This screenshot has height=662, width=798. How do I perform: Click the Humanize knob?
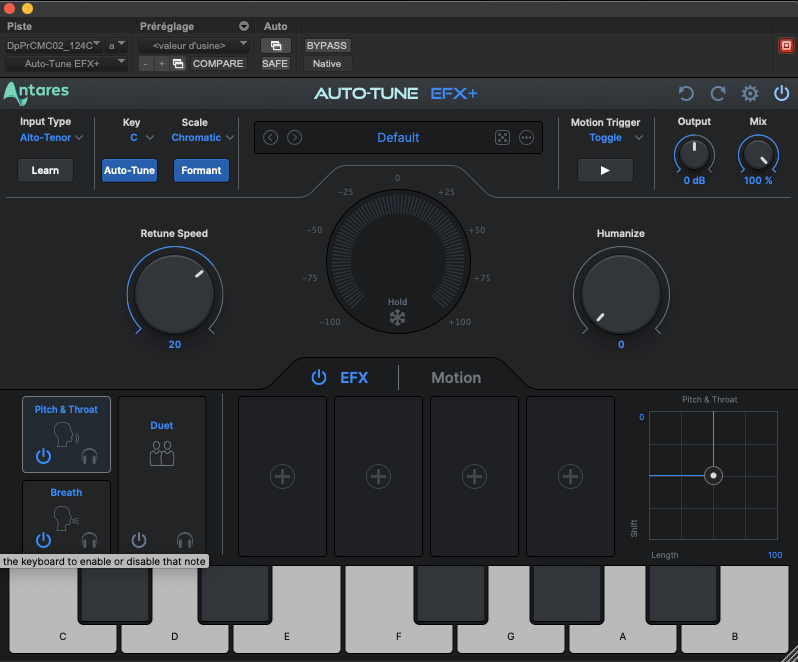coord(621,294)
